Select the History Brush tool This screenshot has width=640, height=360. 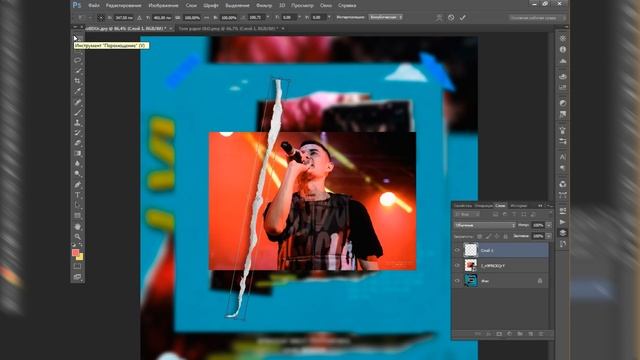77,133
